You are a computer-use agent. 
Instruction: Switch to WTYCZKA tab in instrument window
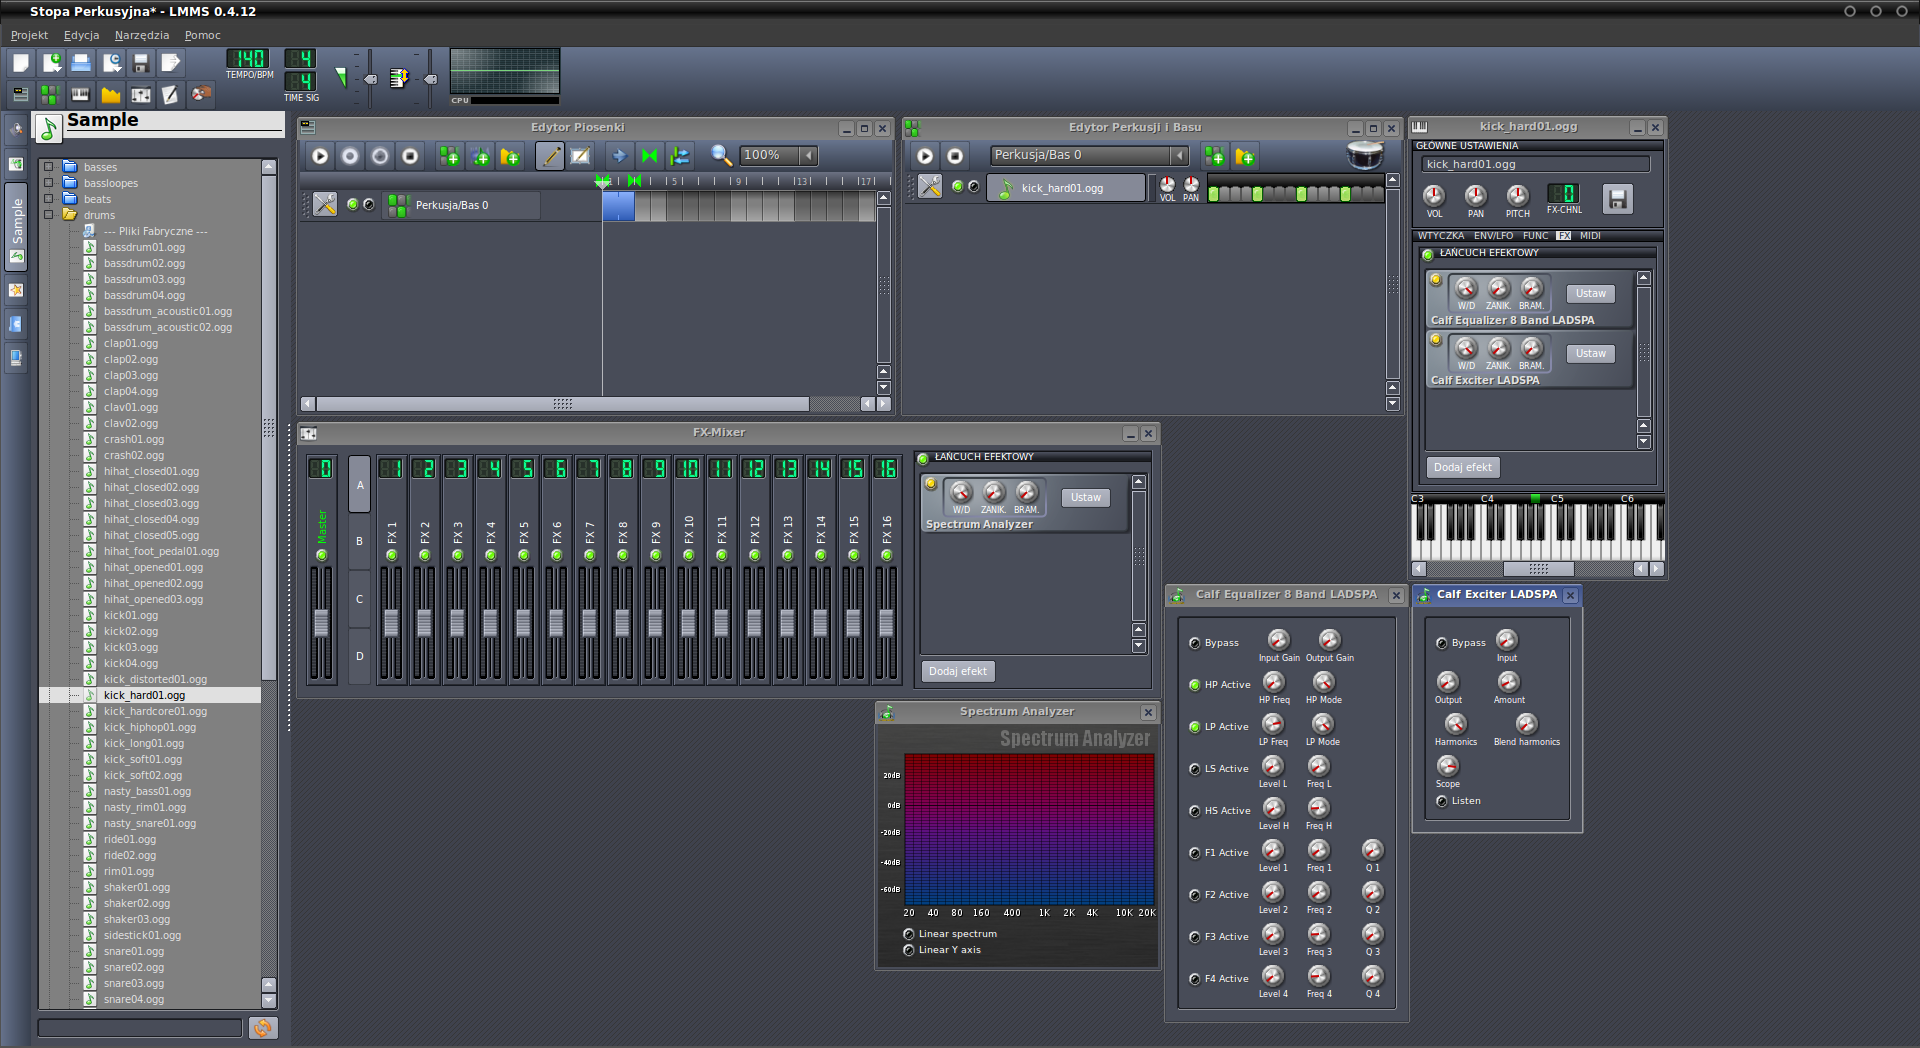tap(1440, 236)
